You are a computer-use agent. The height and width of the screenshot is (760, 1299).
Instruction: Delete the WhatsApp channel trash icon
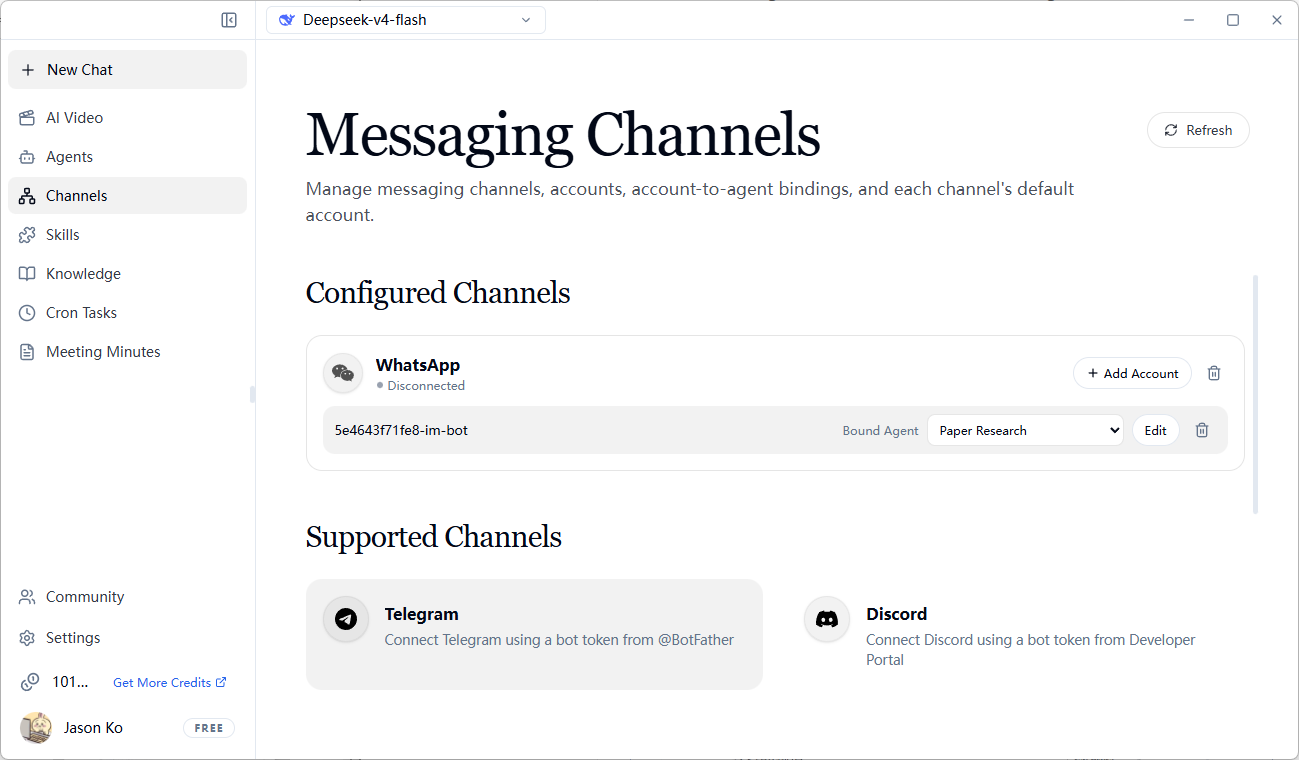[x=1214, y=373]
